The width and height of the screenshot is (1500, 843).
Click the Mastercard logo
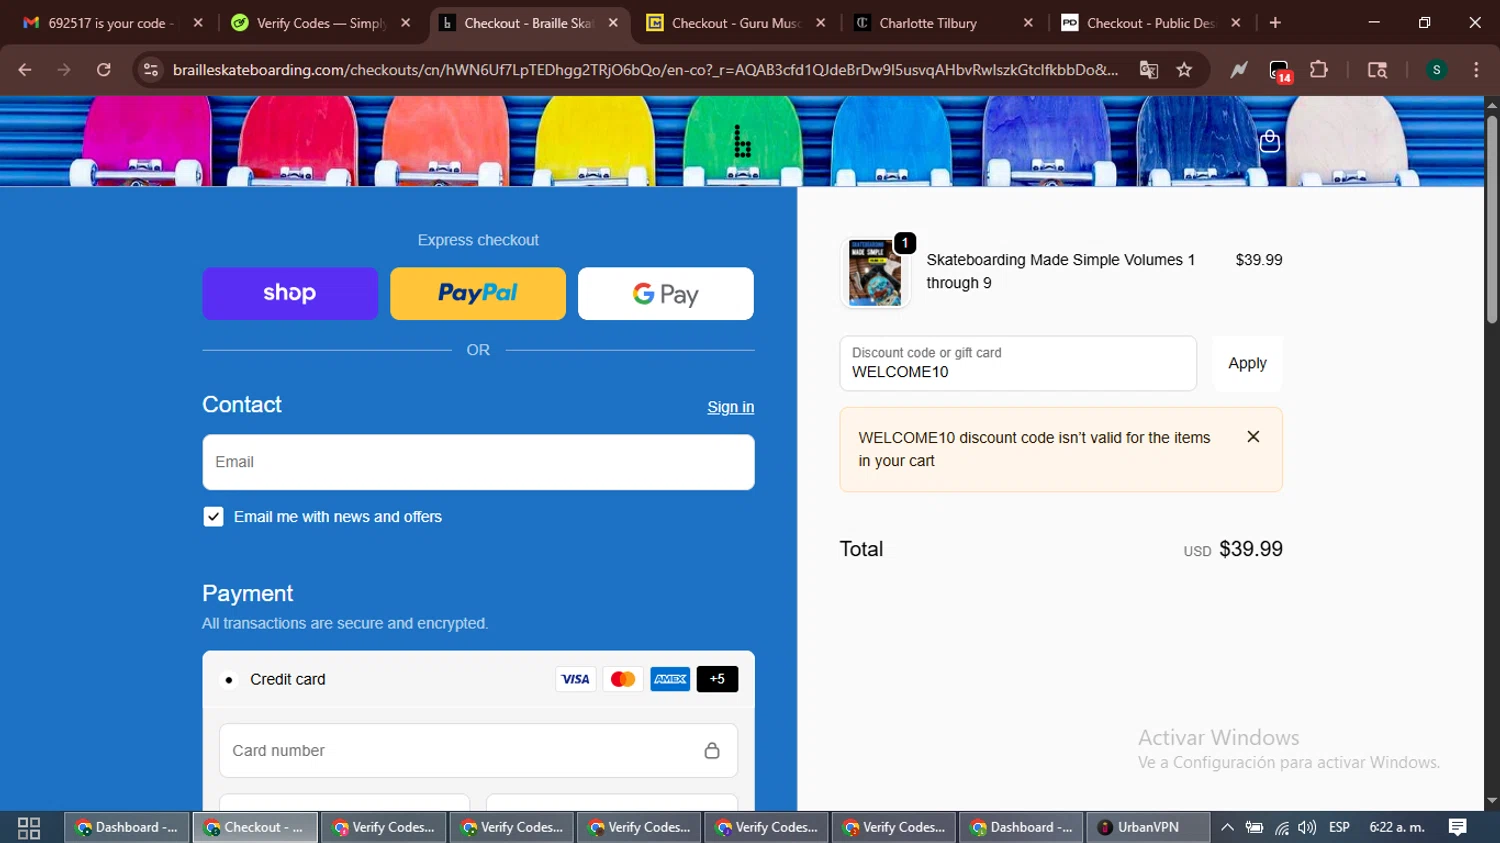coord(623,679)
